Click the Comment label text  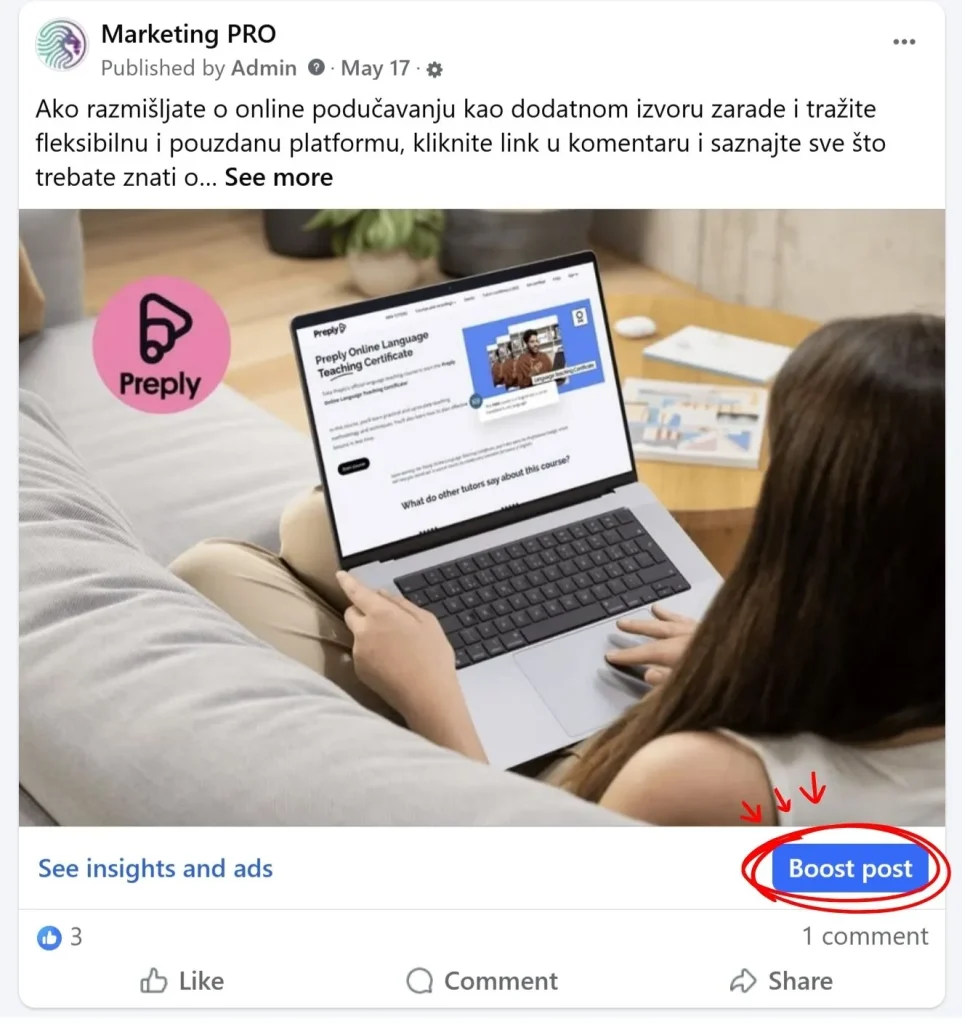(501, 981)
